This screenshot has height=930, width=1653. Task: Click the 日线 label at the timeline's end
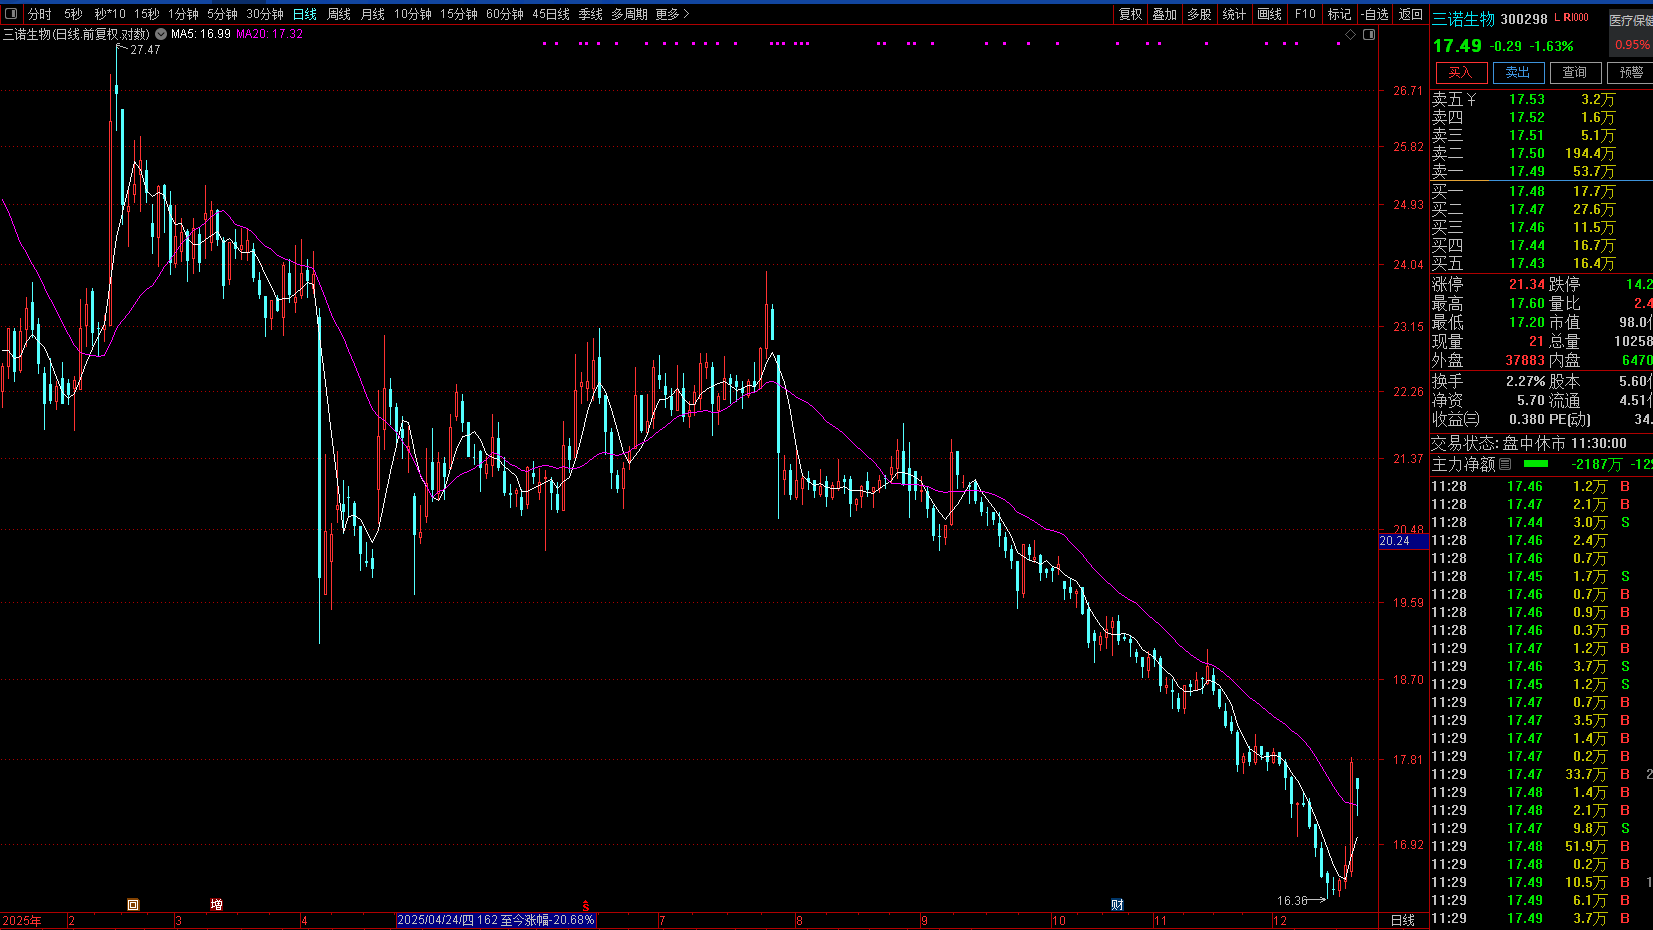point(1403,921)
